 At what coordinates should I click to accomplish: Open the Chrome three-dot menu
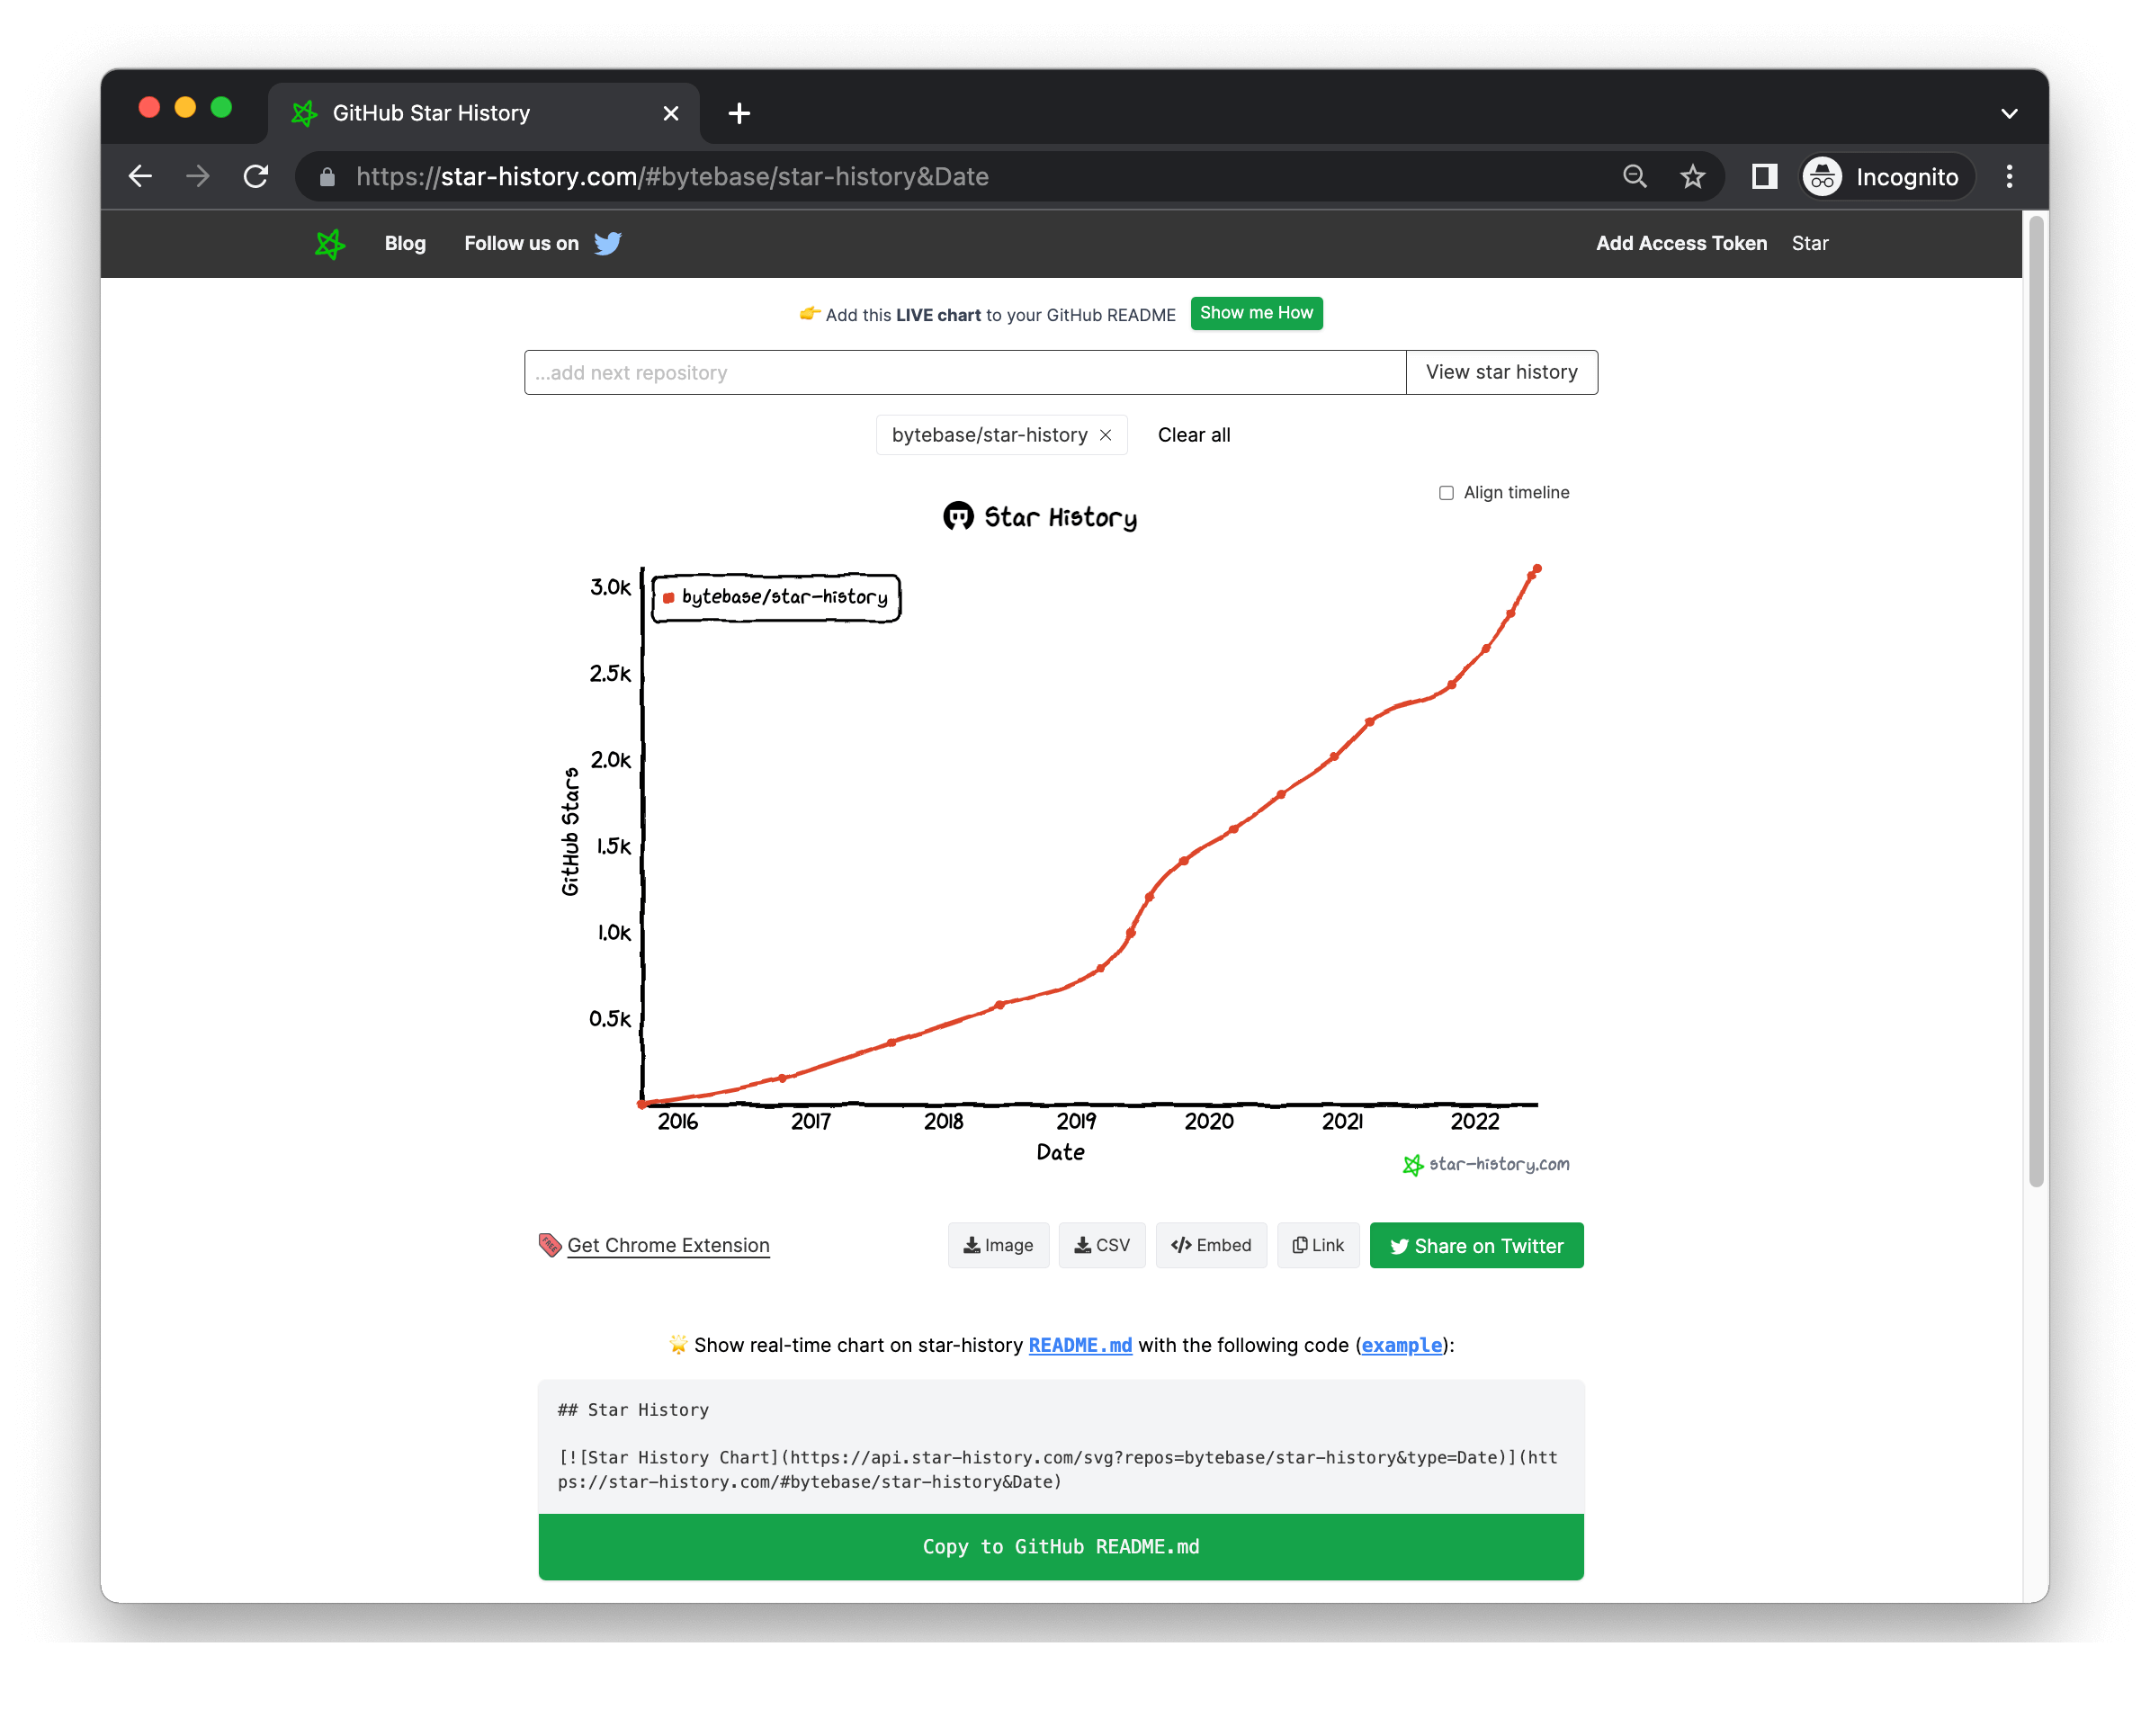2009,177
